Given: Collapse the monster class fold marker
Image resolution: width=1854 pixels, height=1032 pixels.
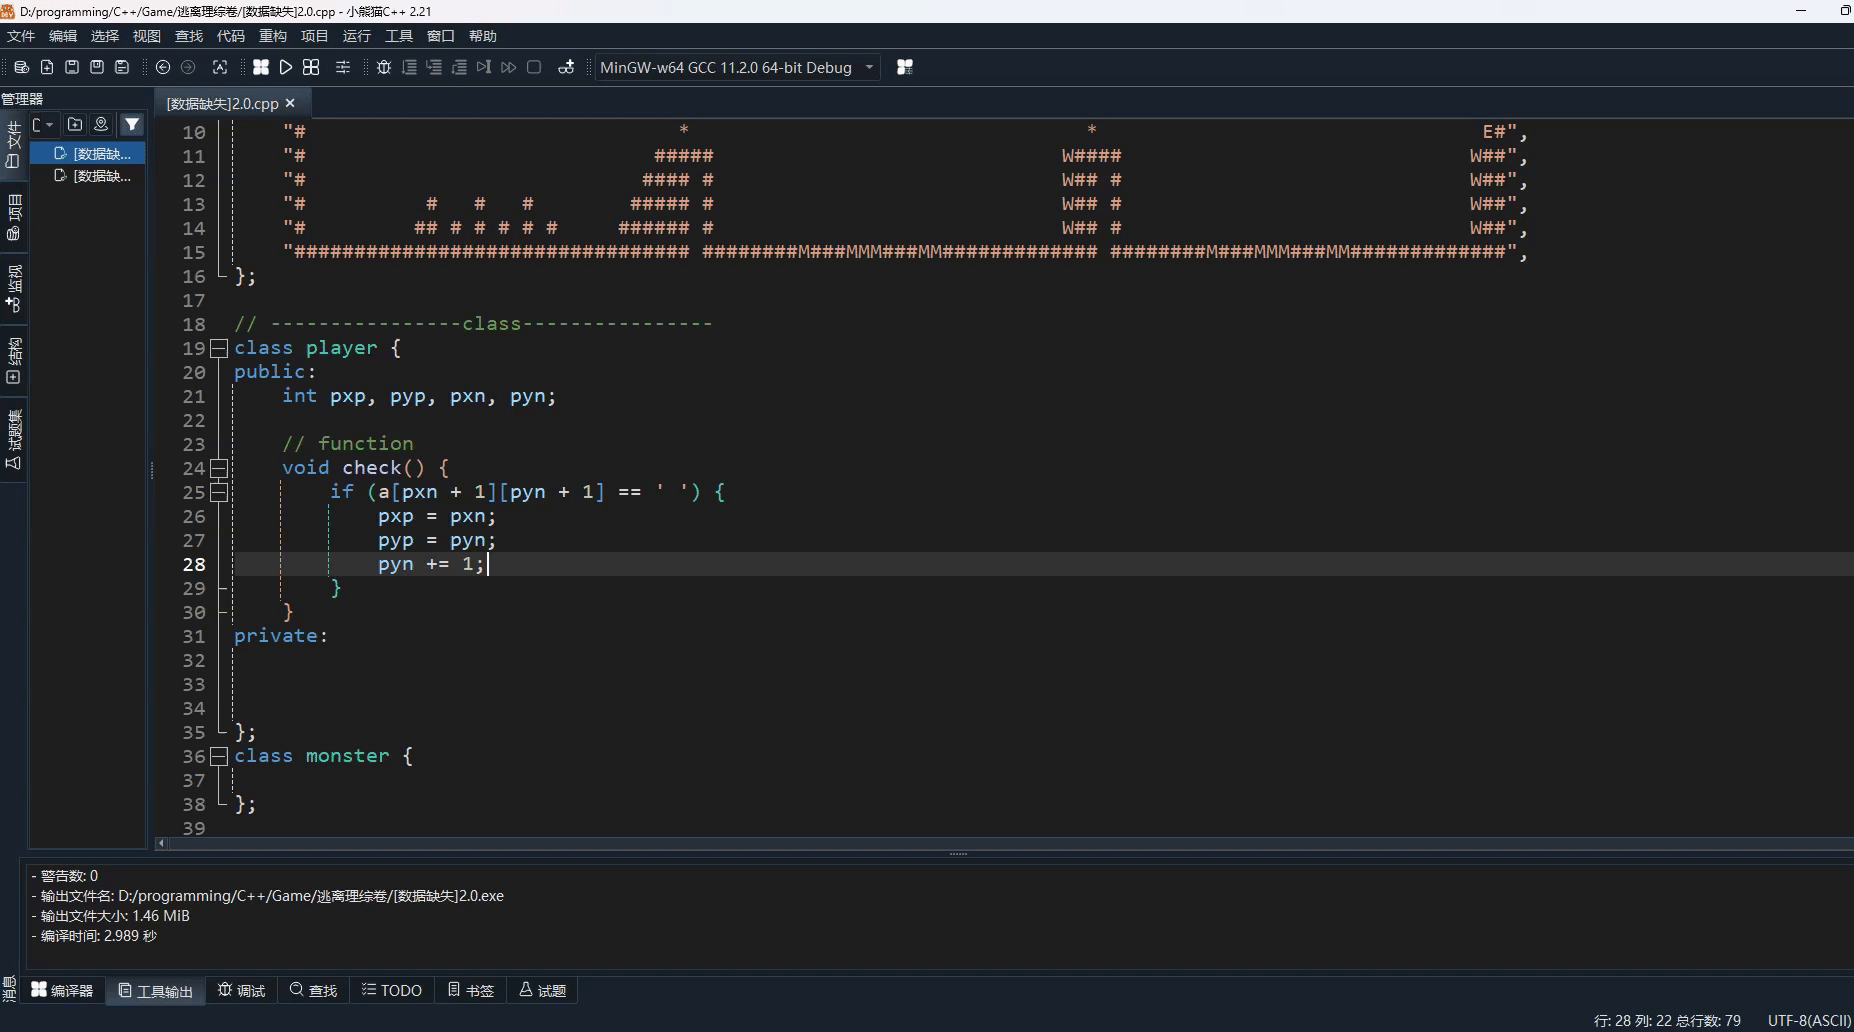Looking at the screenshot, I should point(219,756).
